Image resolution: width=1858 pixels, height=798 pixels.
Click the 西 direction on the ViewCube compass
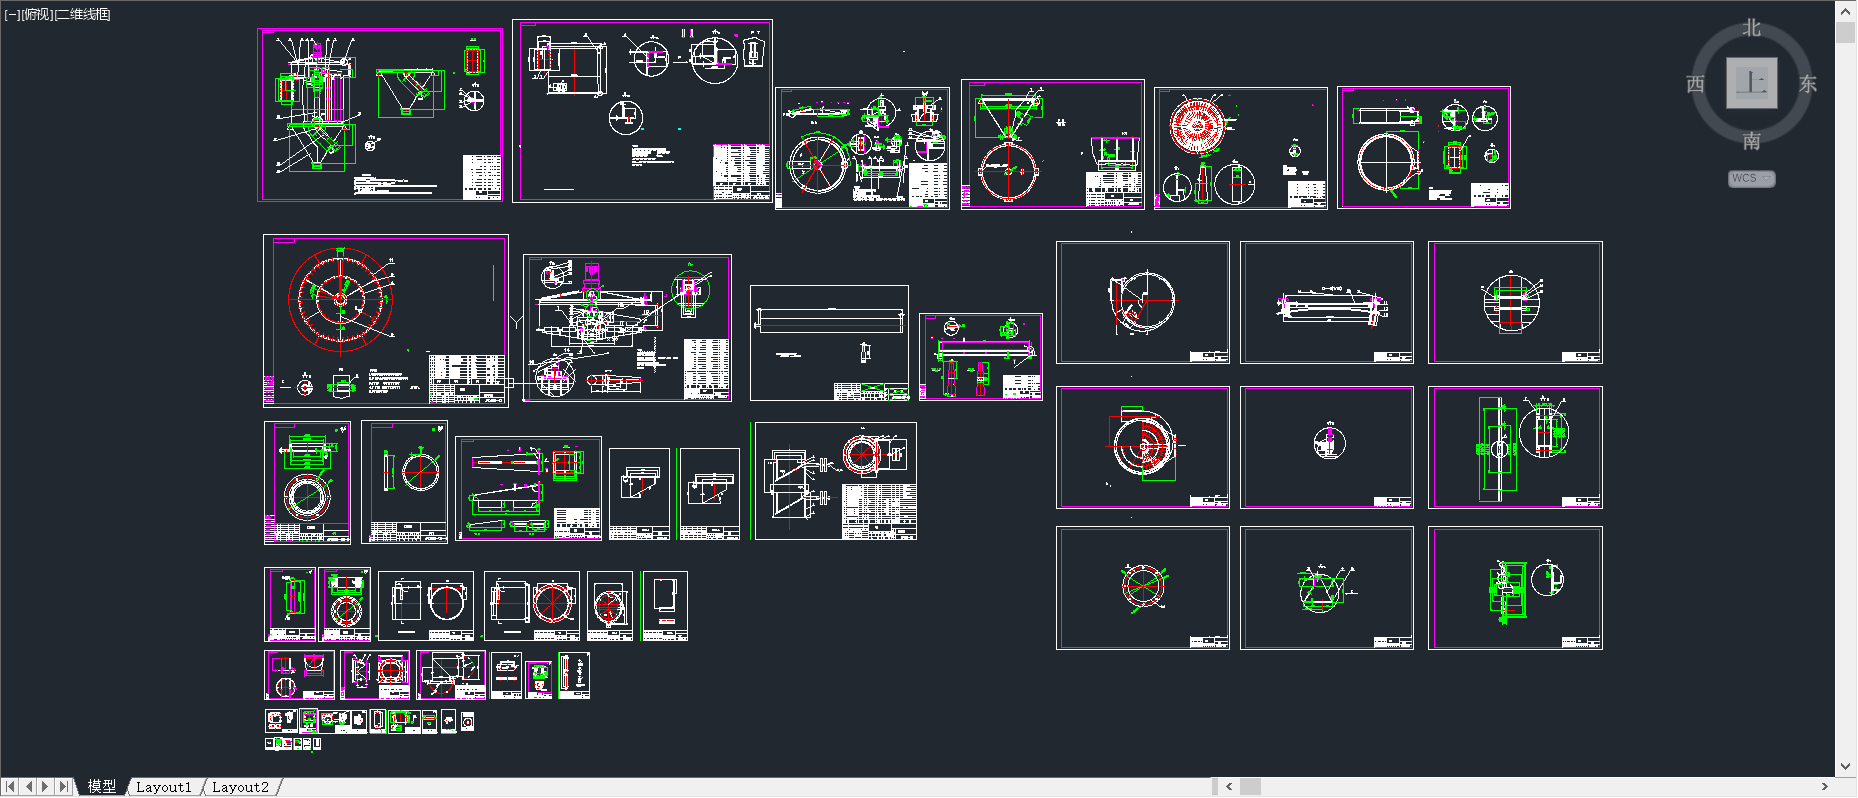click(x=1695, y=84)
